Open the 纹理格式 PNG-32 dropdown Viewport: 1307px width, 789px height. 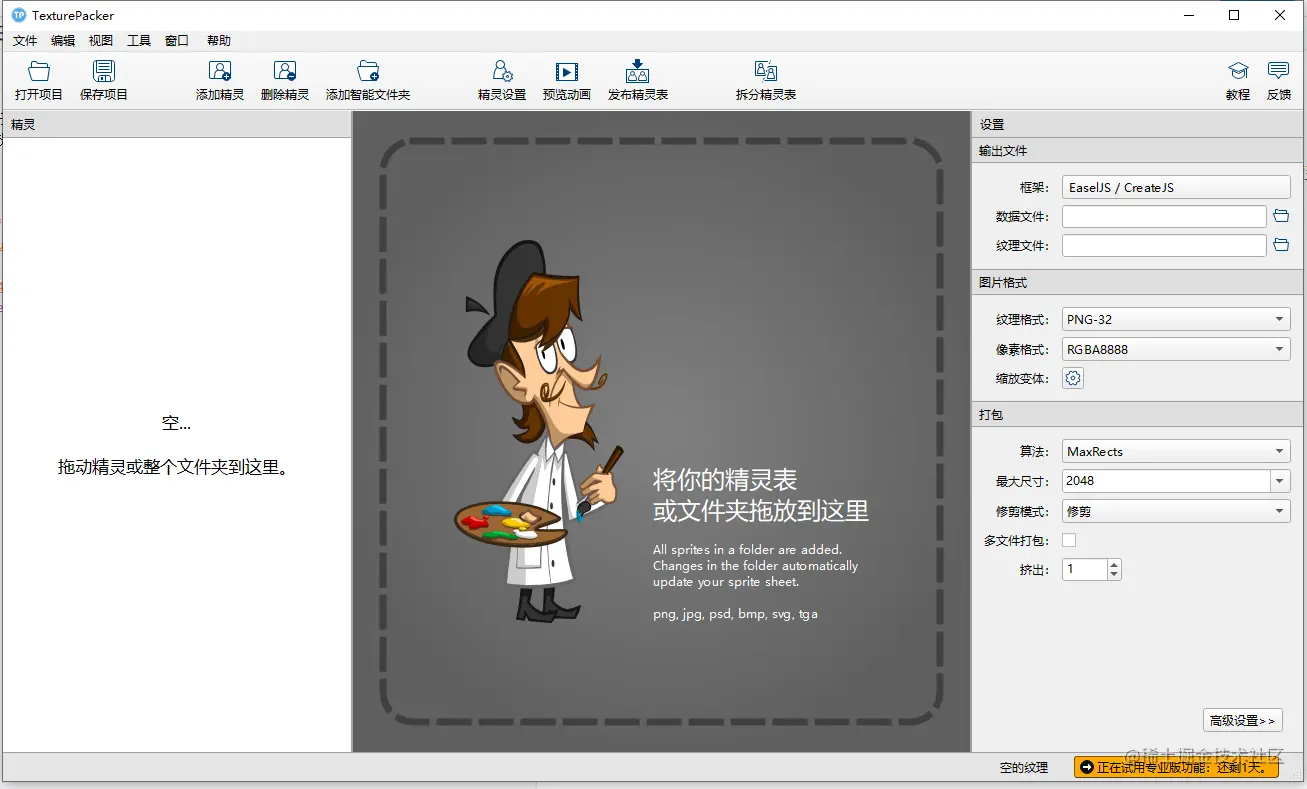pos(1176,320)
